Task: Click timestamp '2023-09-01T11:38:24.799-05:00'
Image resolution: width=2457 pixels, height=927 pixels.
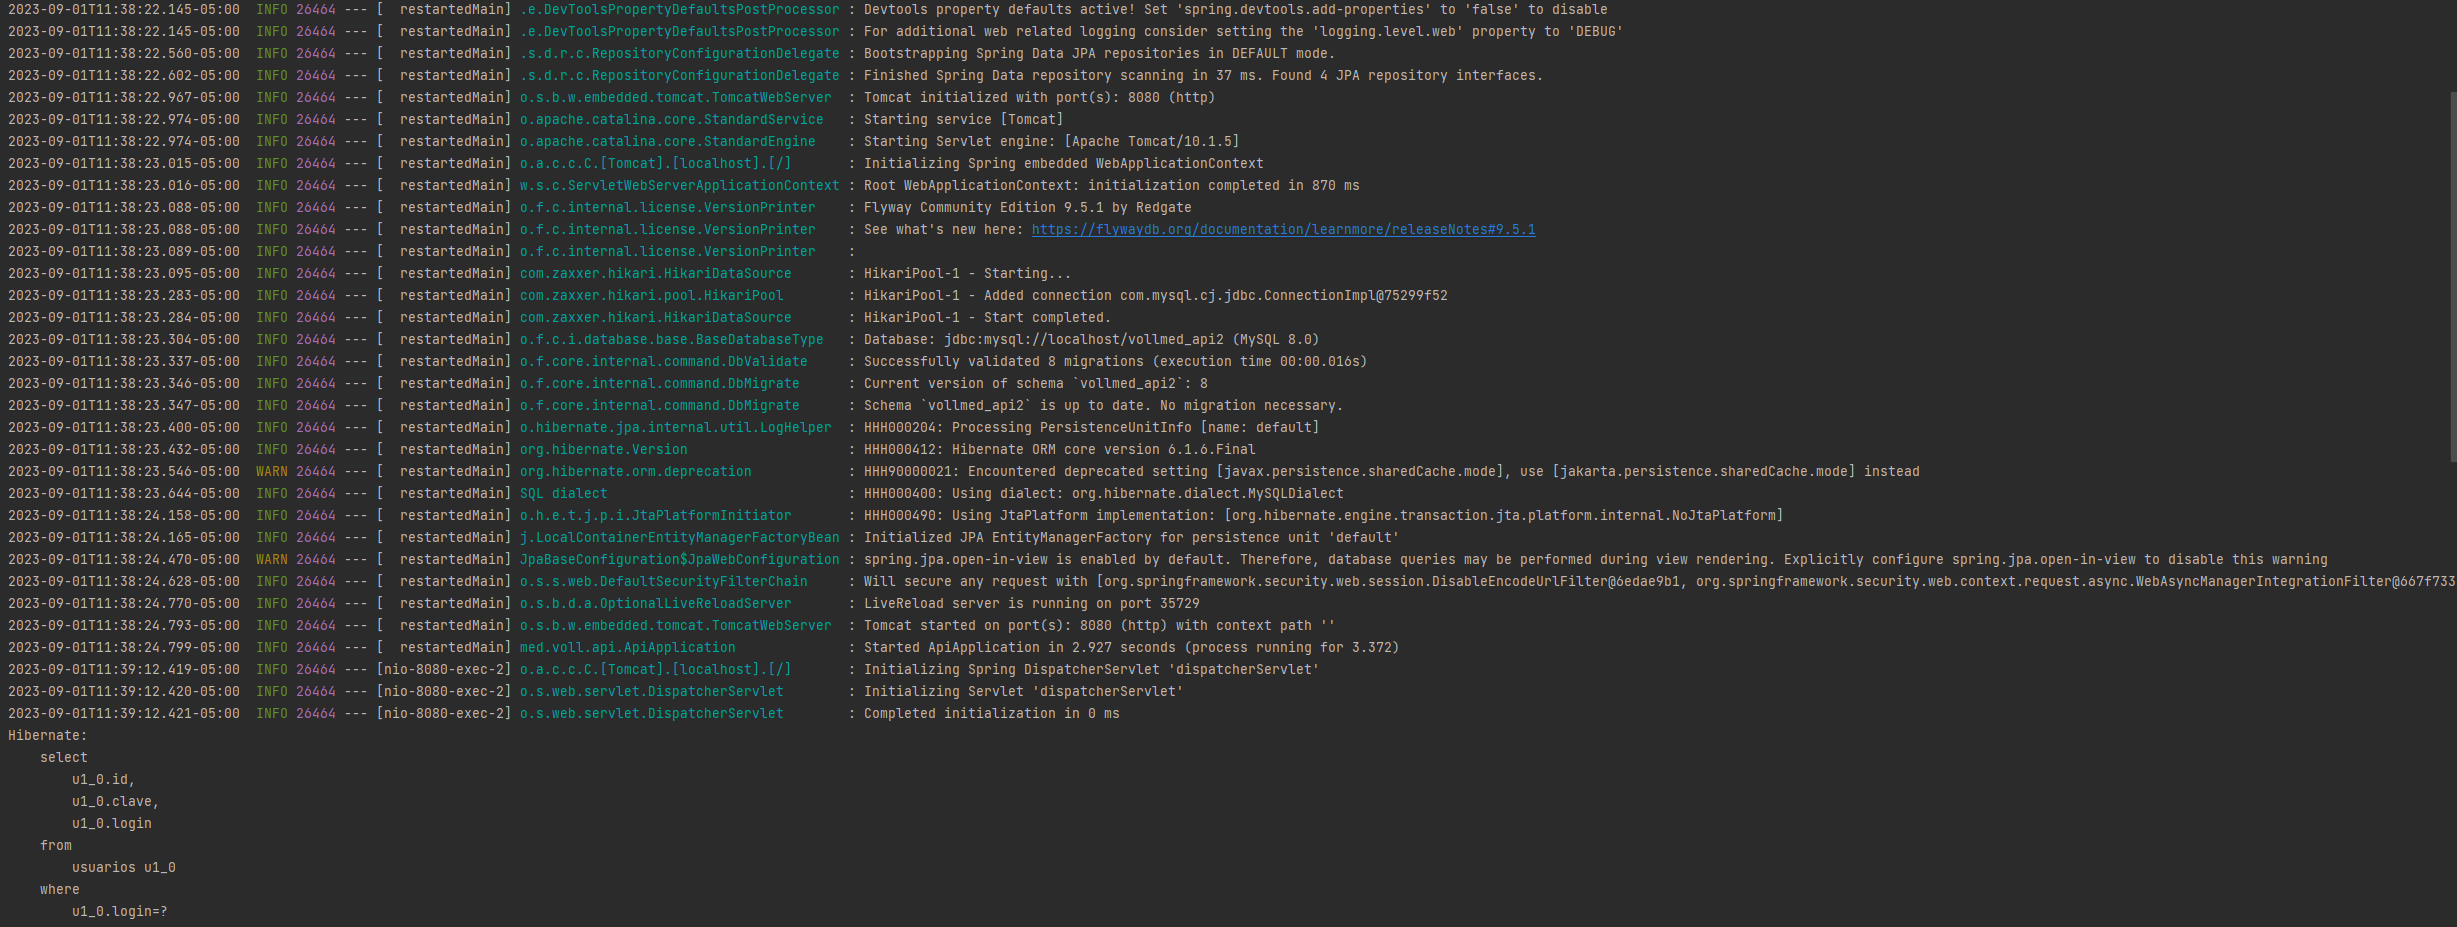Action: pos(123,648)
